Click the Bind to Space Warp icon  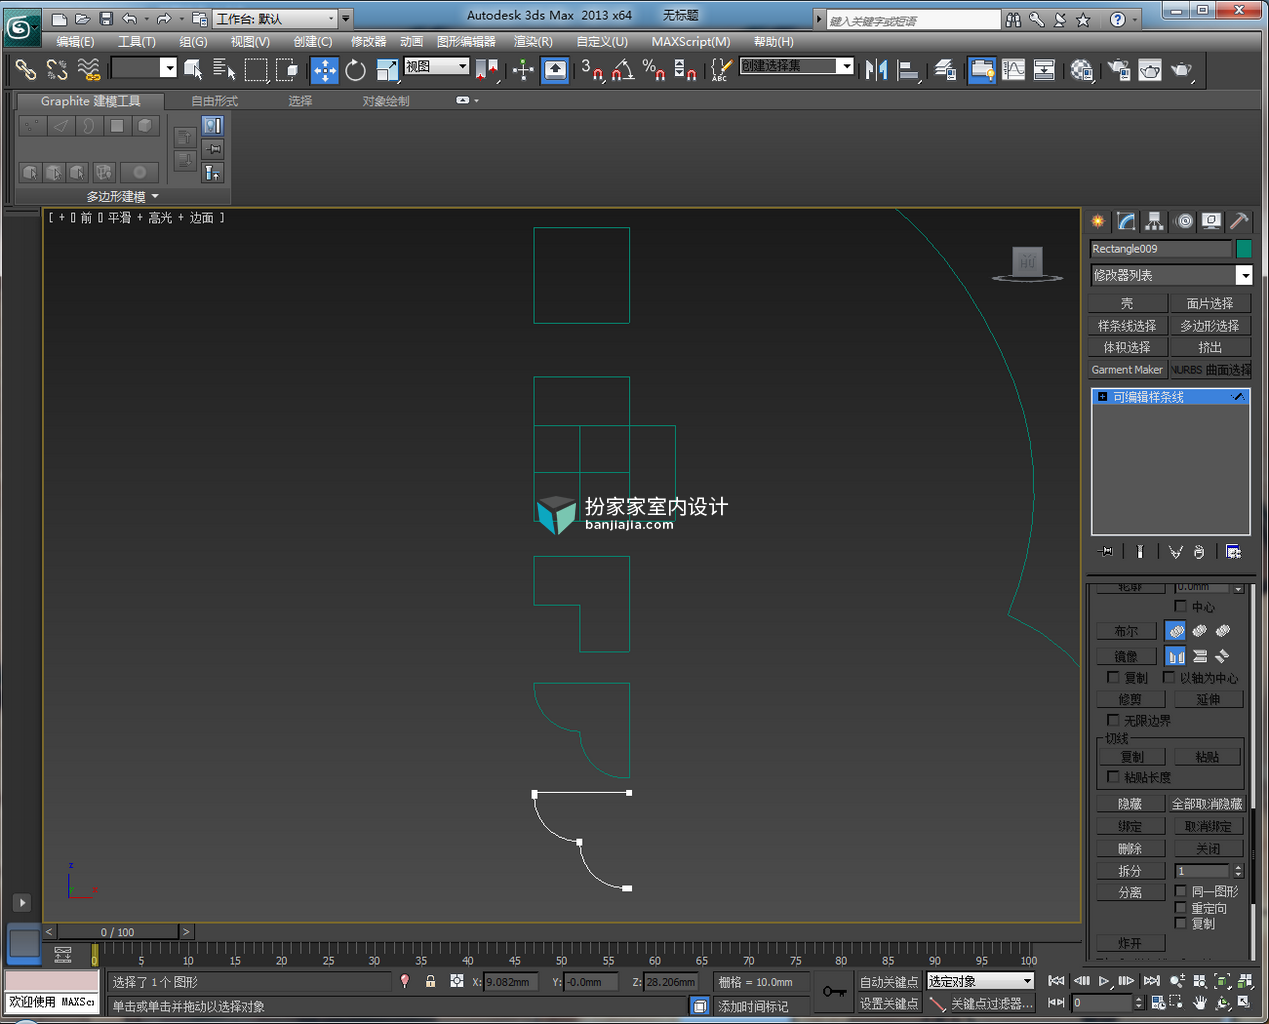[x=89, y=69]
